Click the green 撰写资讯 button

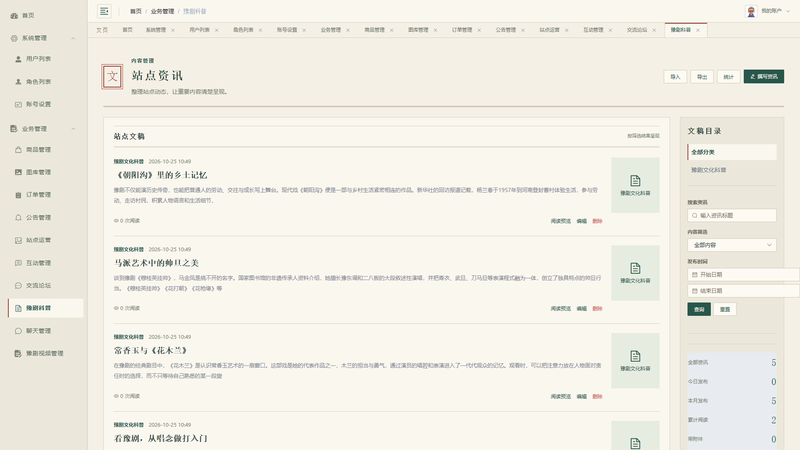point(764,77)
